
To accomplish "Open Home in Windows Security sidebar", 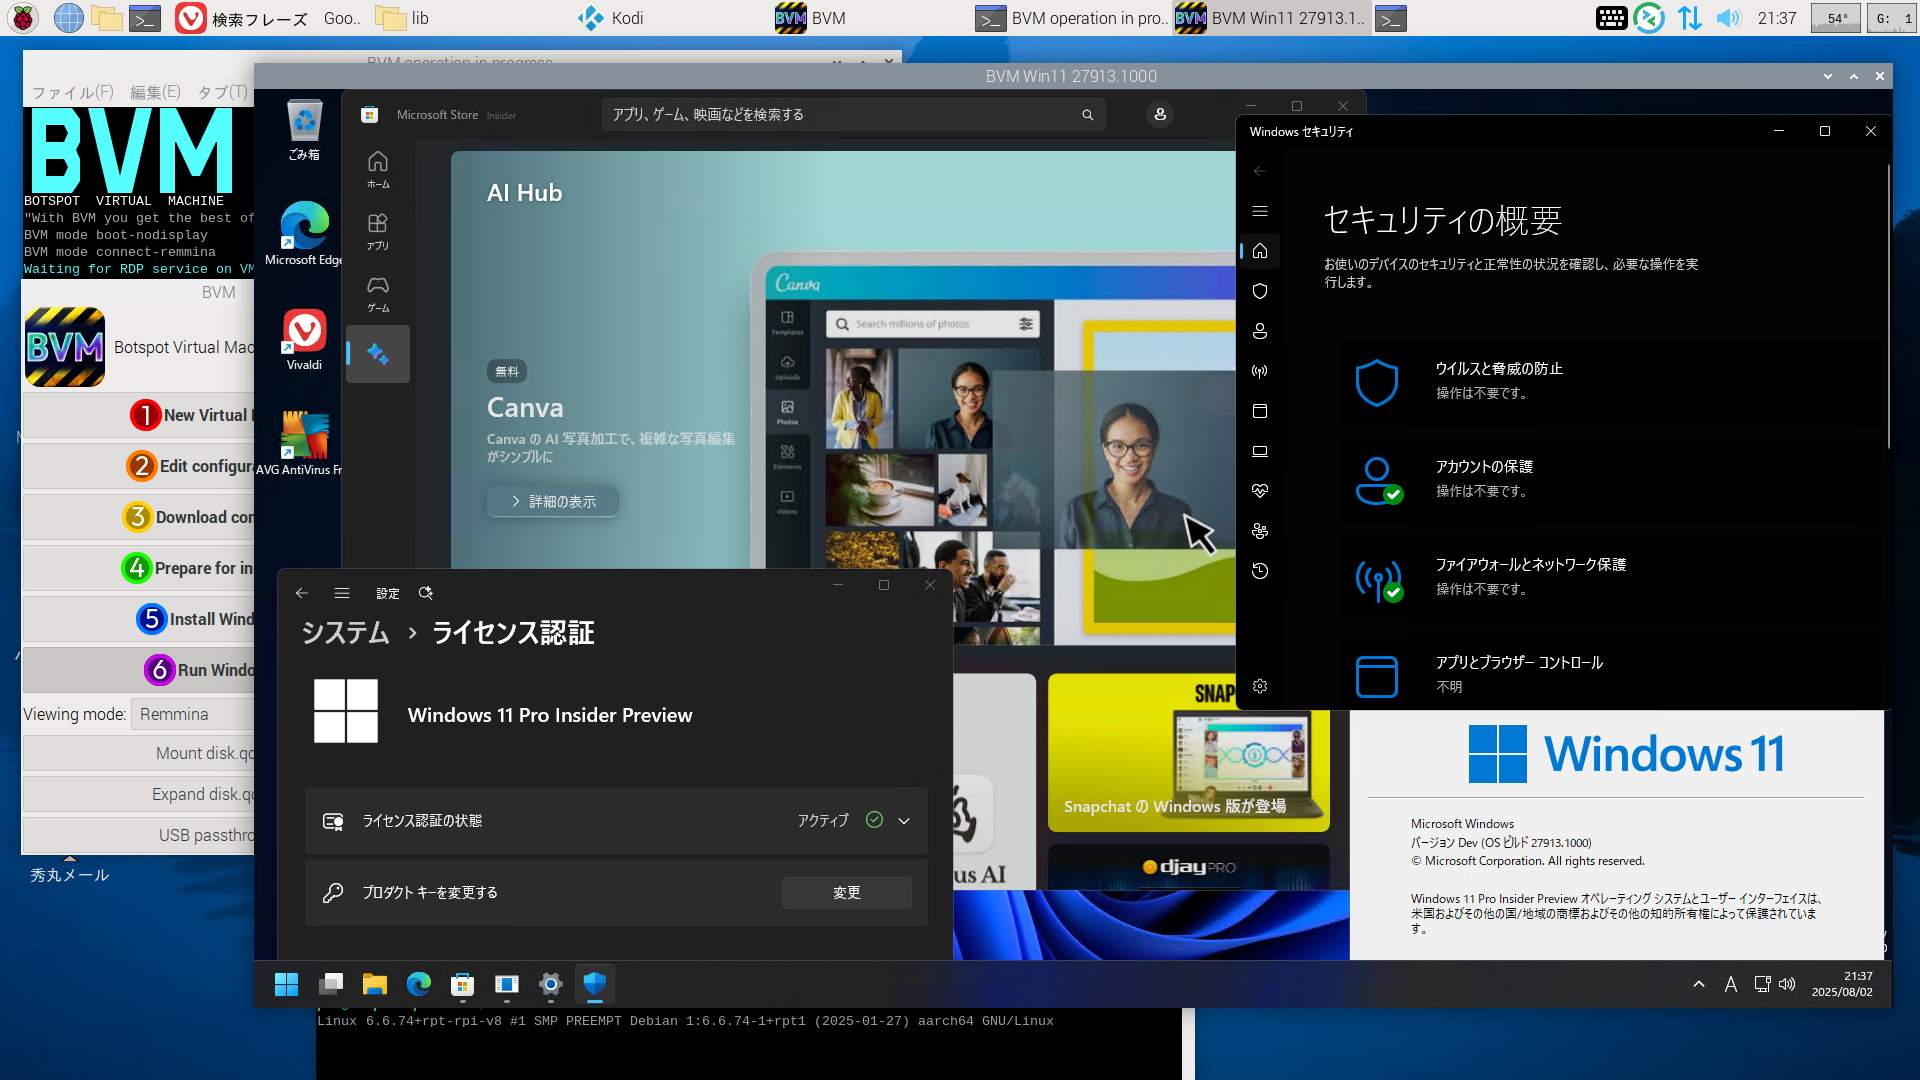I will (1260, 251).
